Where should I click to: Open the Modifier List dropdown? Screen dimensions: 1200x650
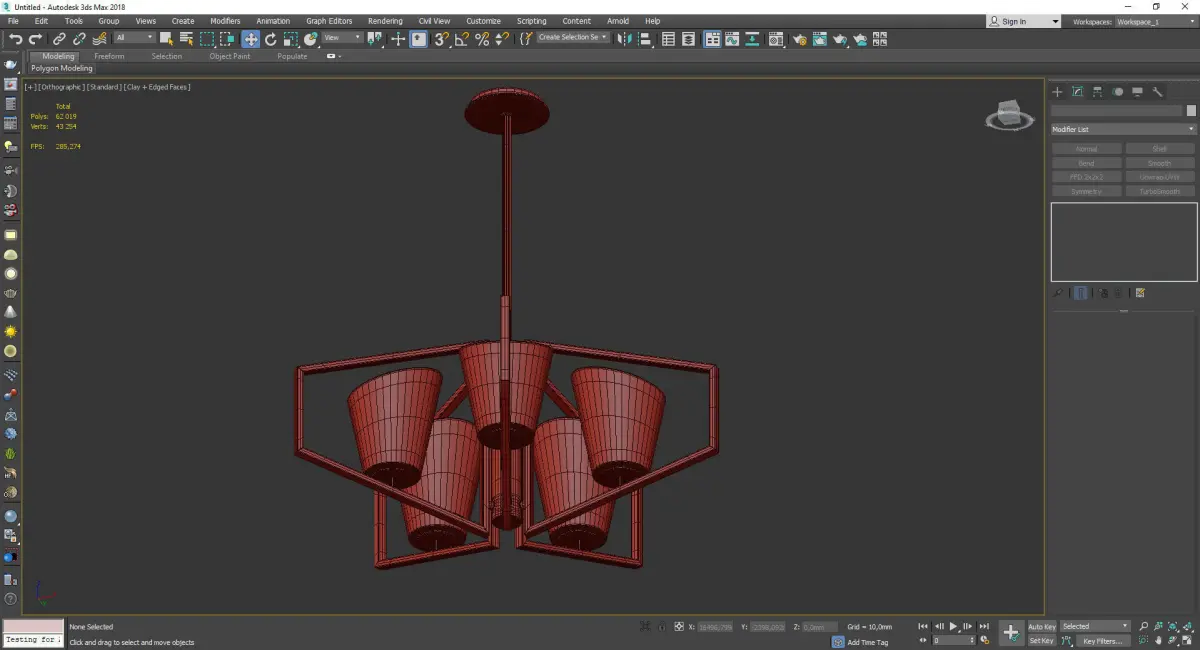(x=1123, y=129)
